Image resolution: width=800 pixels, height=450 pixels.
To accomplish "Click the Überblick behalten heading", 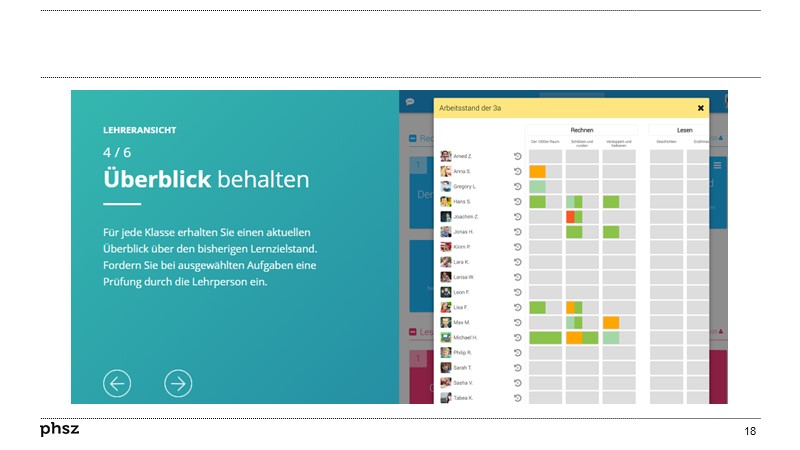I will (206, 179).
